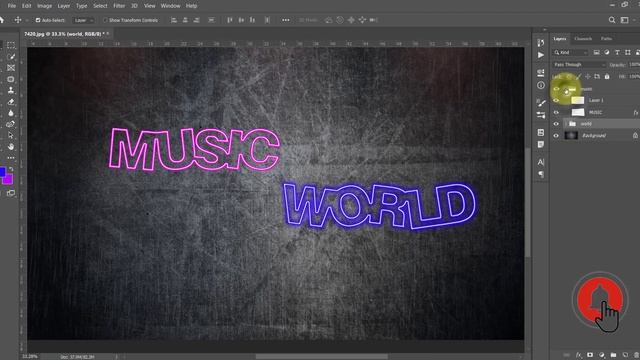Viewport: 640px width, 360px height.
Task: Select the Layer 1 layer name
Action: (x=596, y=100)
